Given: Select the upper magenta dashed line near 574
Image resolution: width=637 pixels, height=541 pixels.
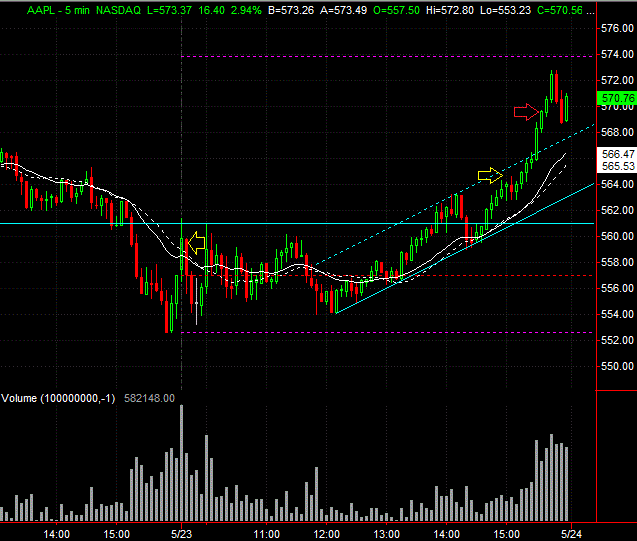Looking at the screenshot, I should point(386,56).
